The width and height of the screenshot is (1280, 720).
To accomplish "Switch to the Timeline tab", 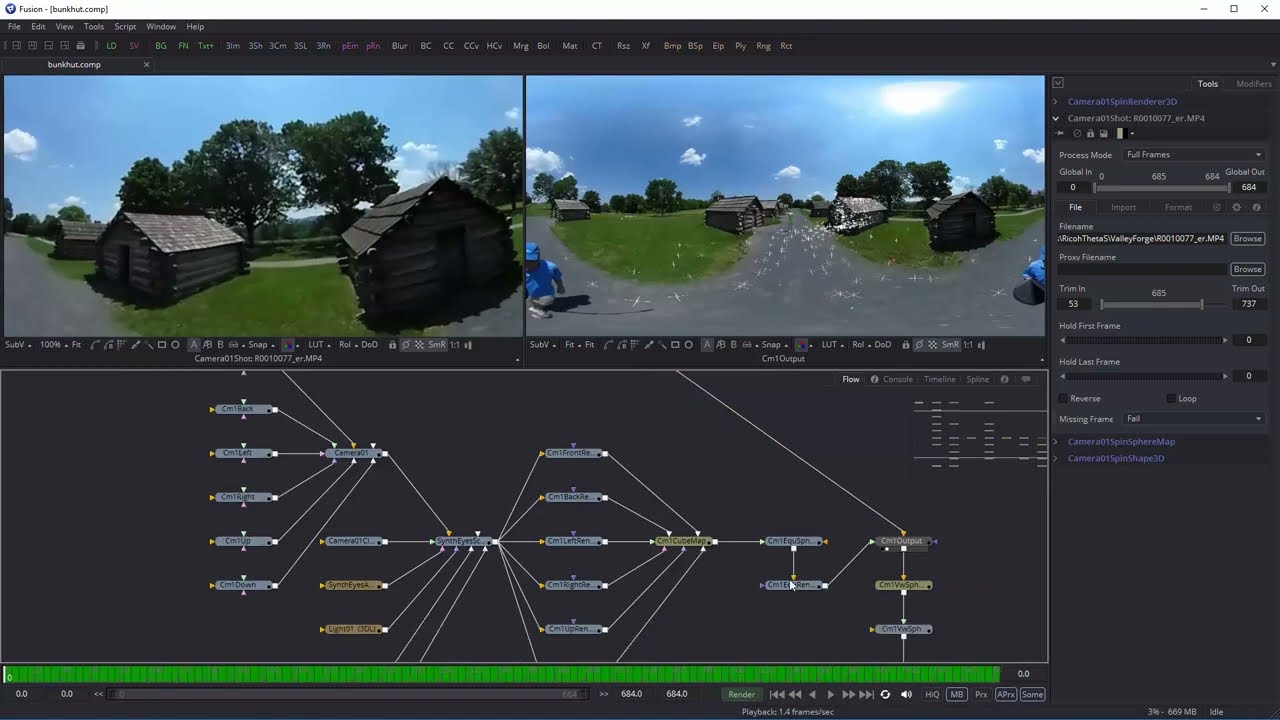I will coord(939,379).
